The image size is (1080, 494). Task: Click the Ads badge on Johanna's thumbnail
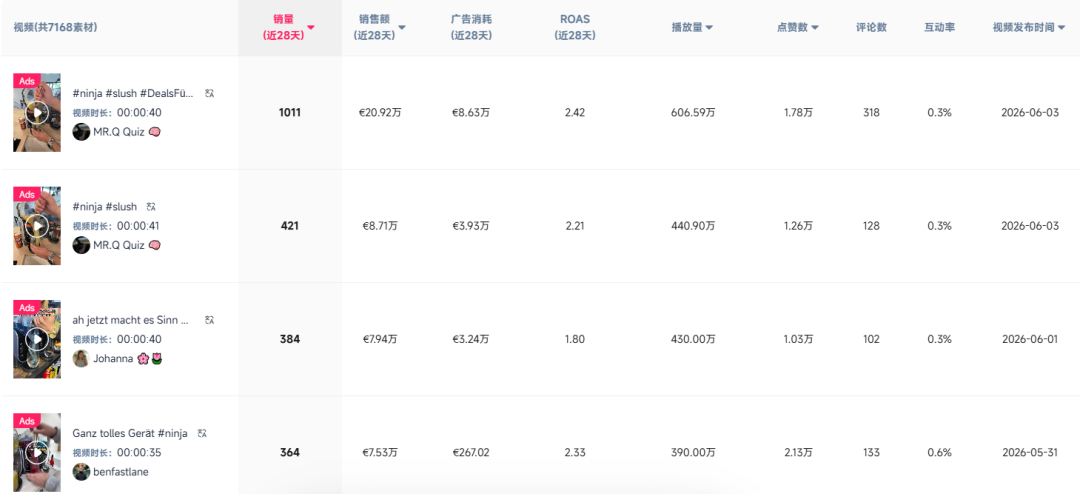tap(26, 307)
